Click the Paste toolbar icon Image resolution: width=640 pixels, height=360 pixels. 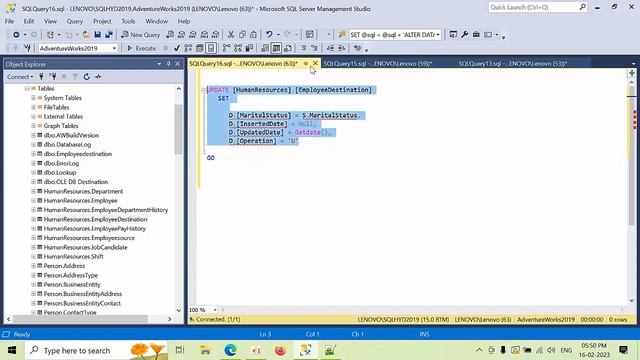[253, 35]
